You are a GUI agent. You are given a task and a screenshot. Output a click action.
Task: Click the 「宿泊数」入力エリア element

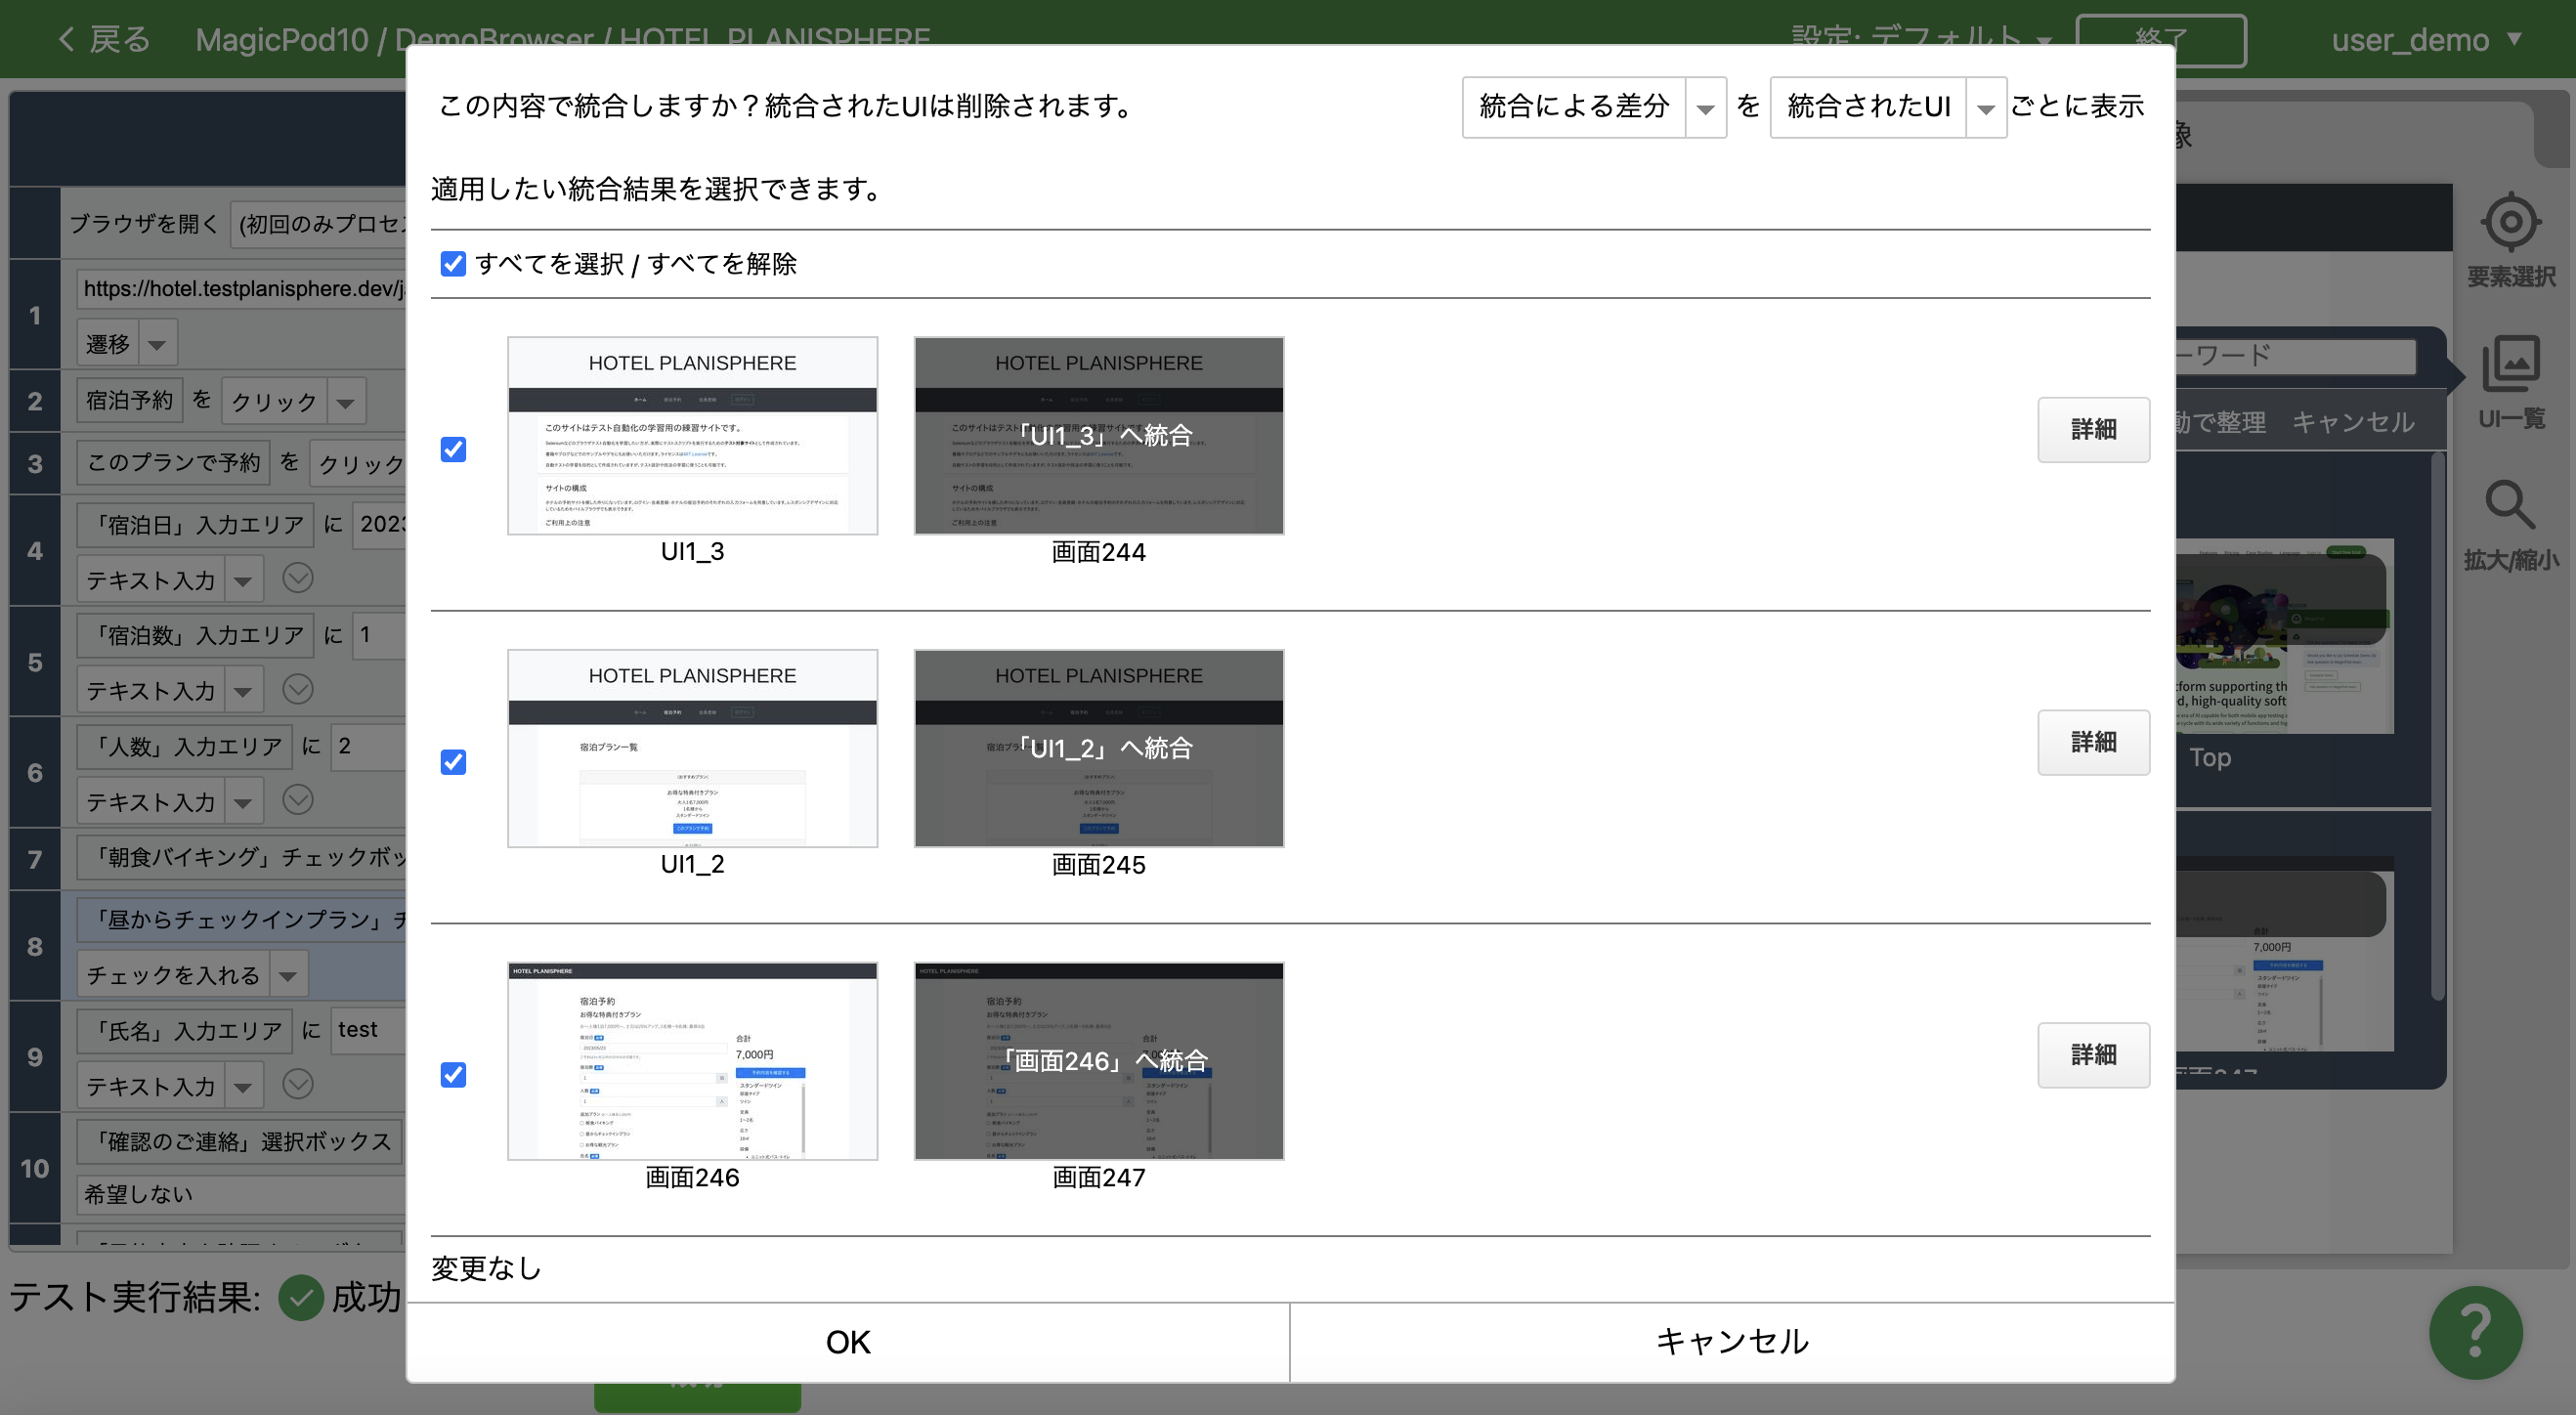[x=195, y=636]
